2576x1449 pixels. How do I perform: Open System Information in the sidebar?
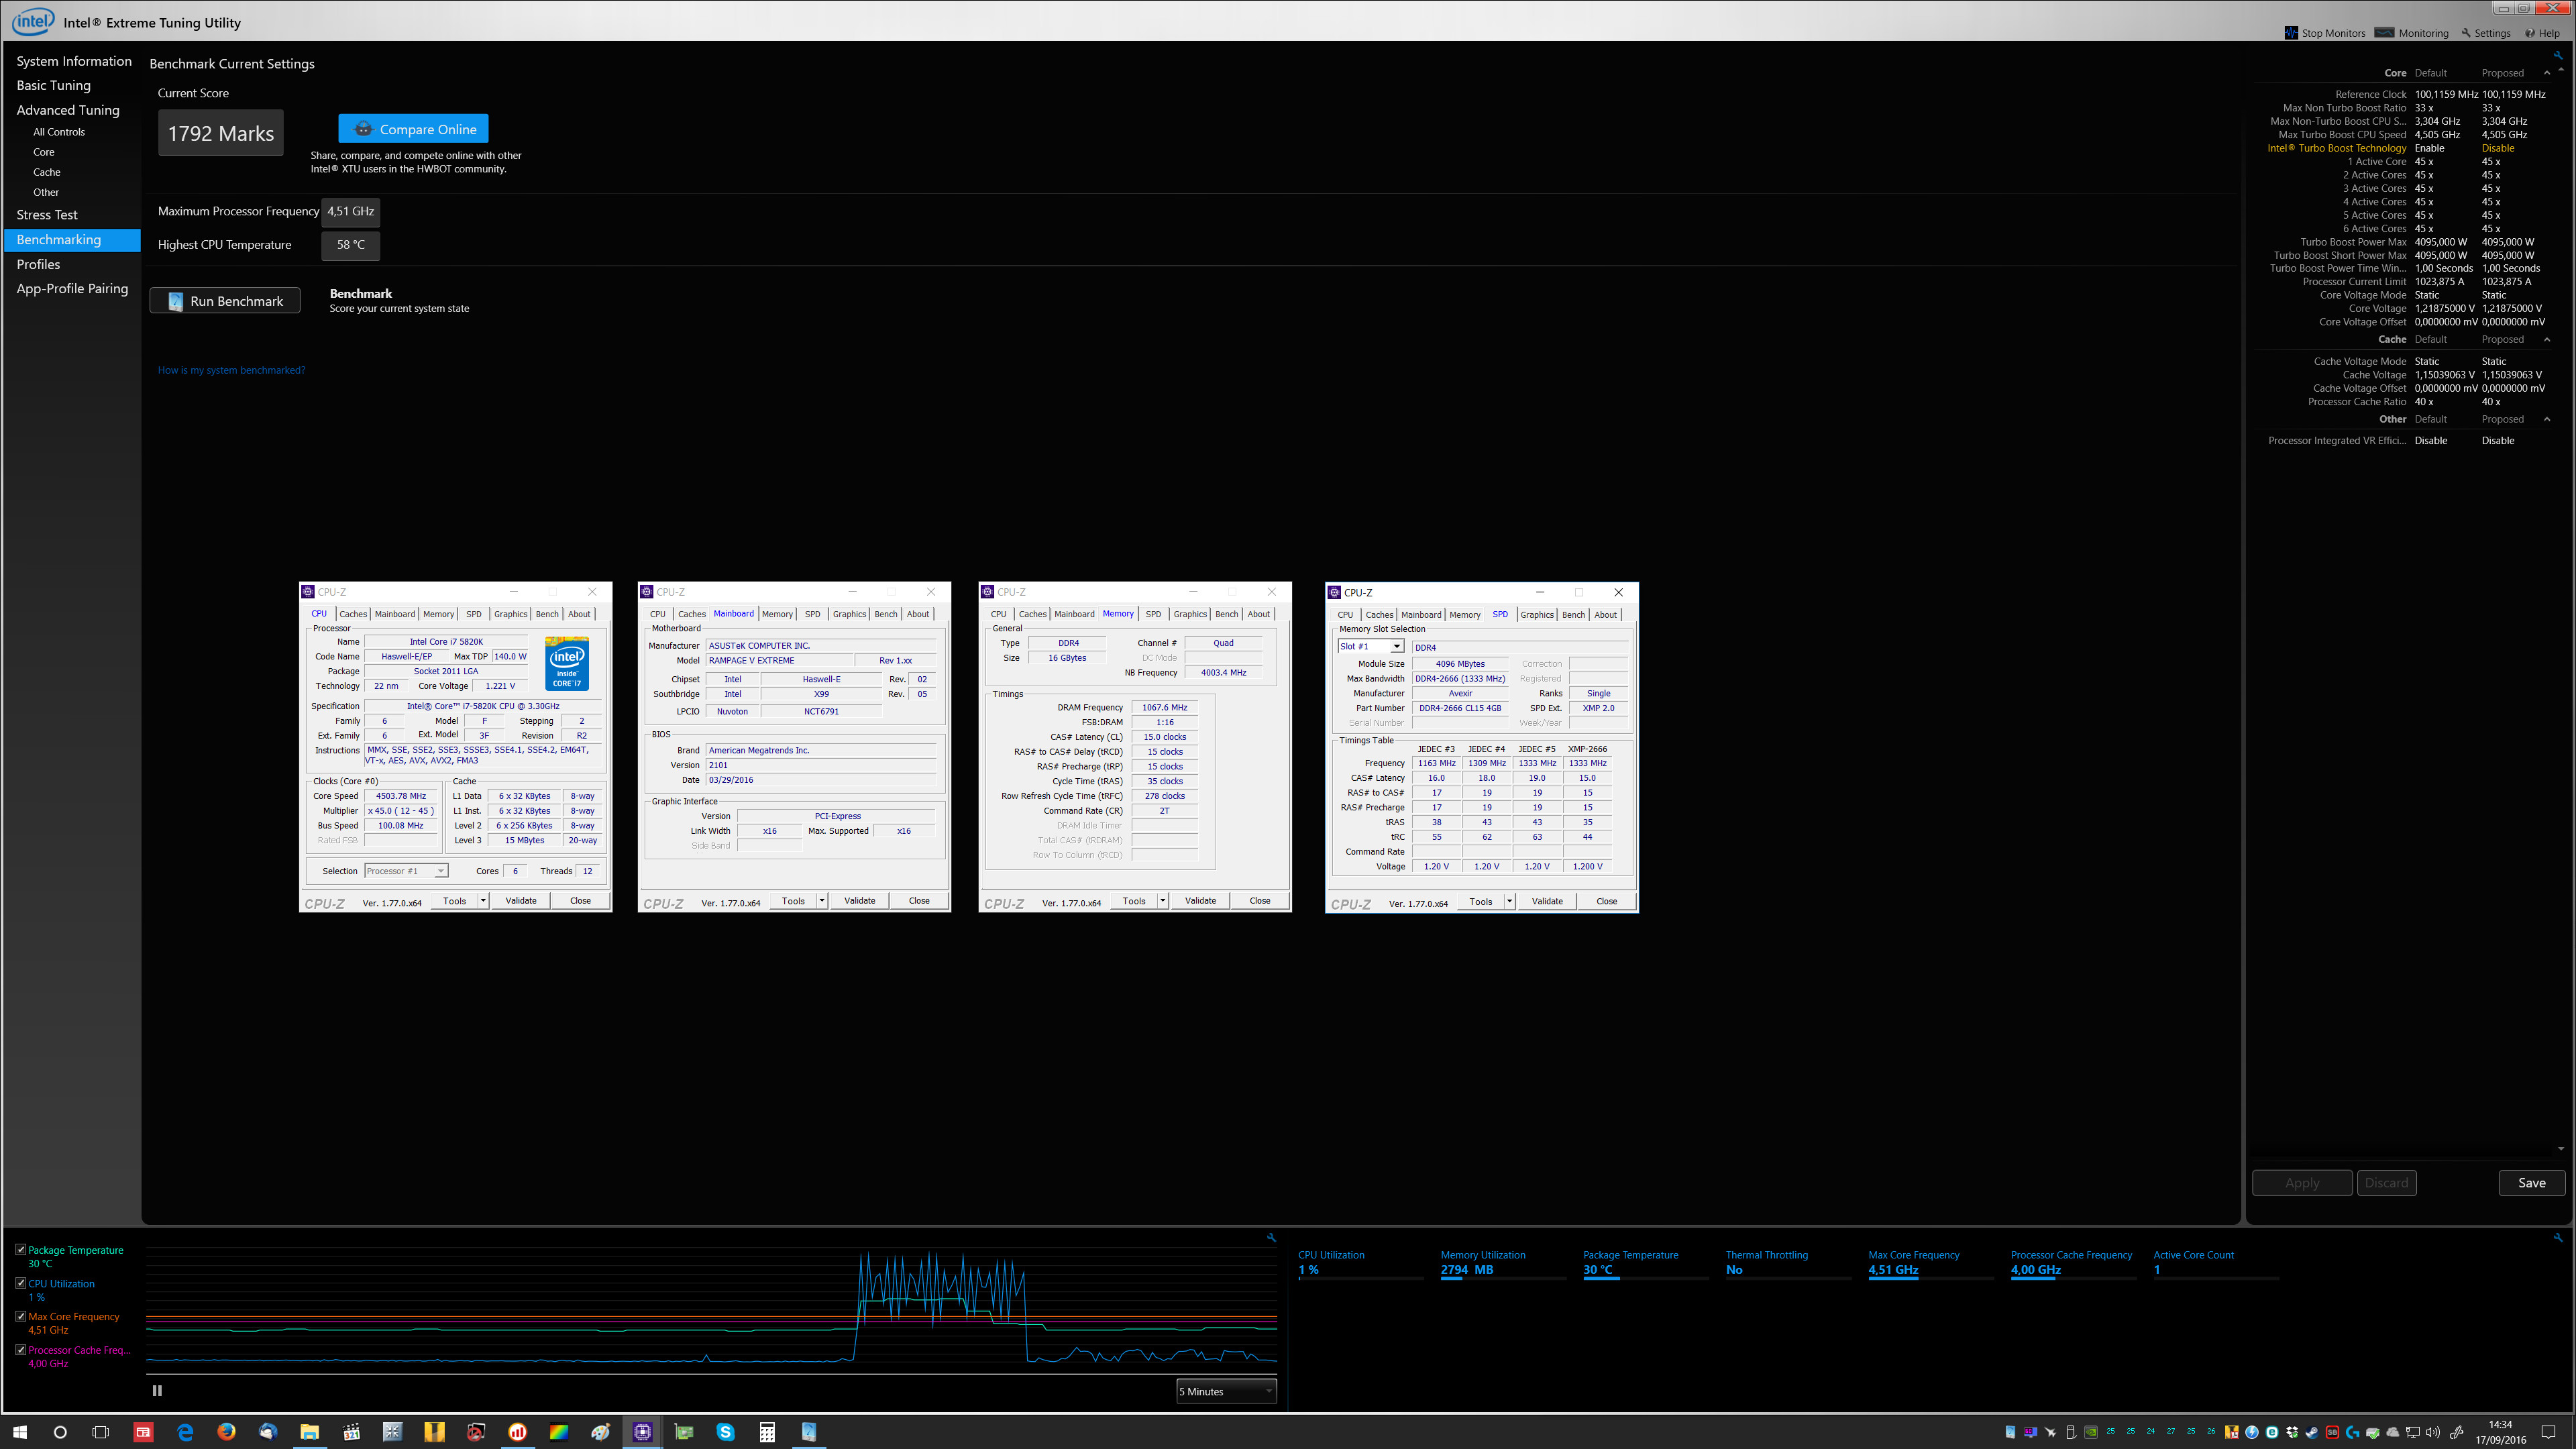click(x=74, y=61)
